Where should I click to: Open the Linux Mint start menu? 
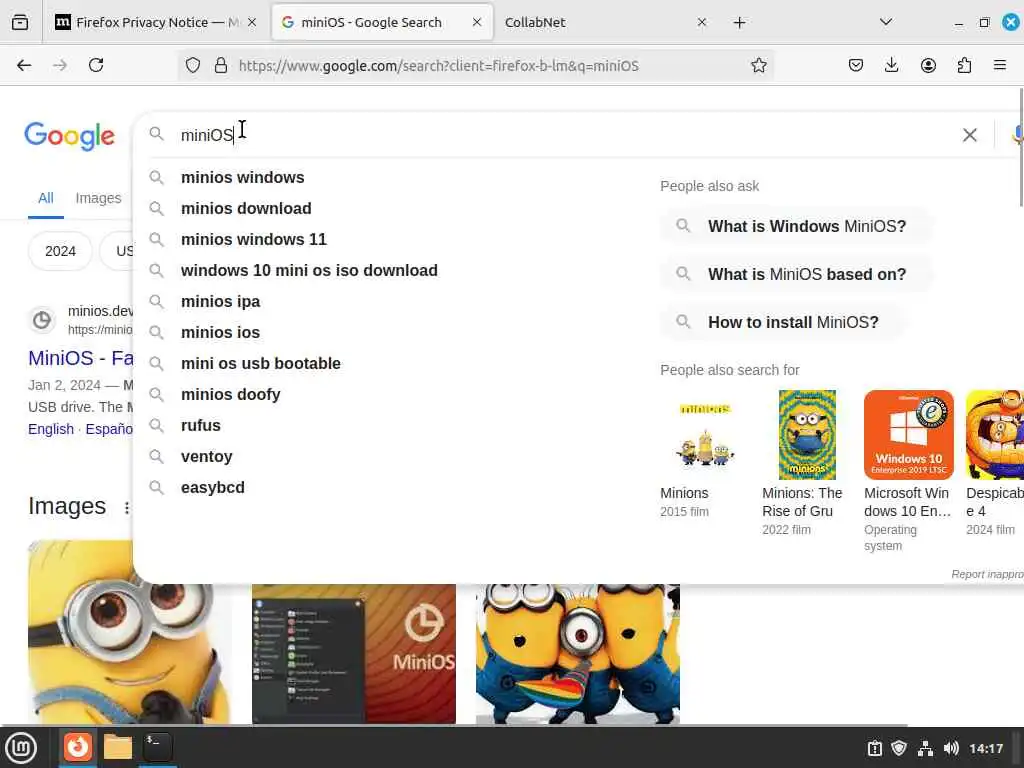click(x=21, y=748)
